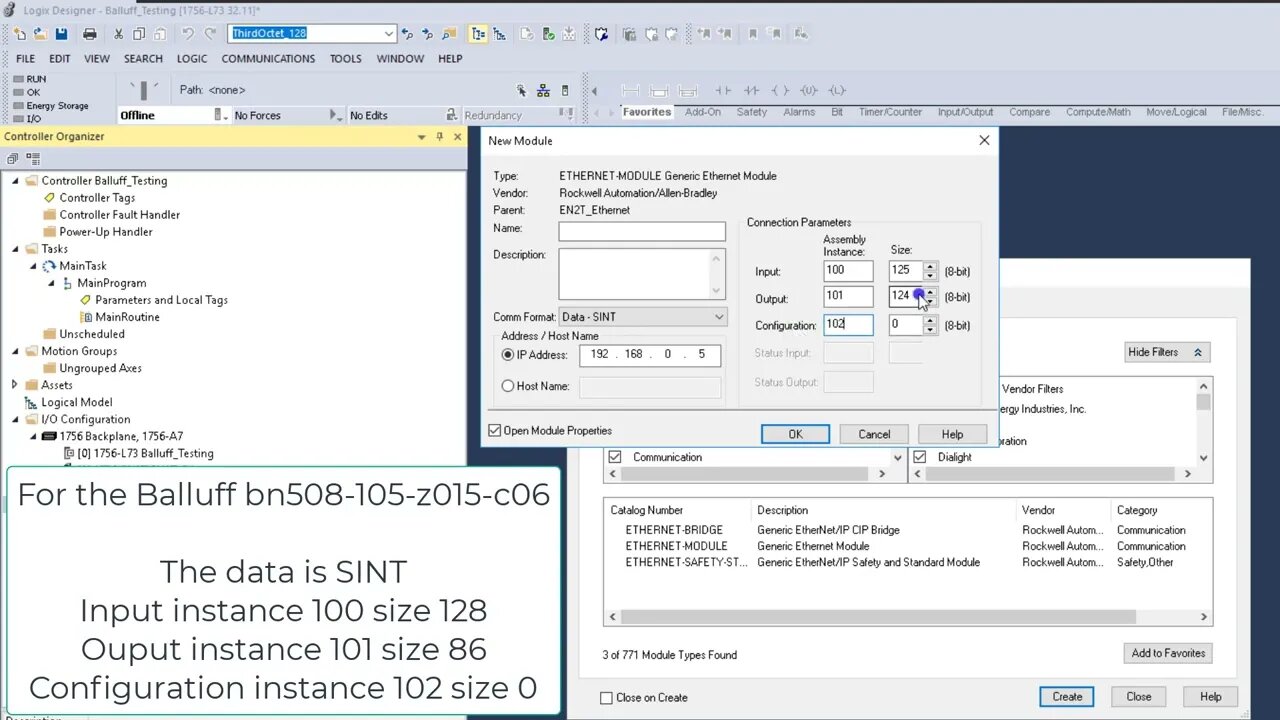Collapse the Controller Balluff_Testing tree node
This screenshot has height=720, width=1280.
tap(15, 181)
